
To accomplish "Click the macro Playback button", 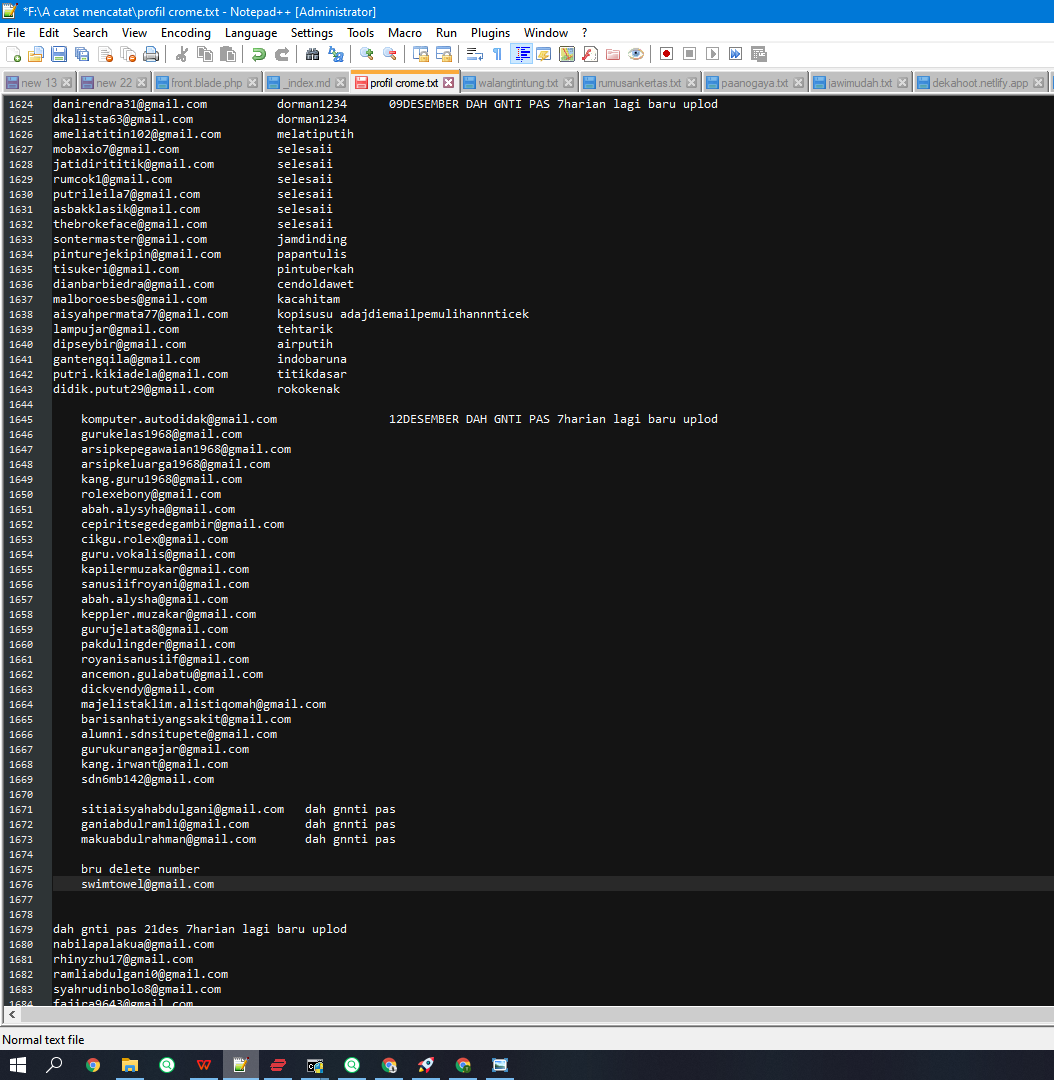I will pyautogui.click(x=712, y=54).
